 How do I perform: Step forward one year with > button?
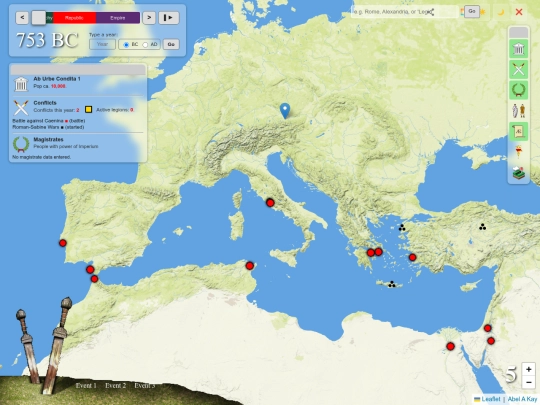149,18
